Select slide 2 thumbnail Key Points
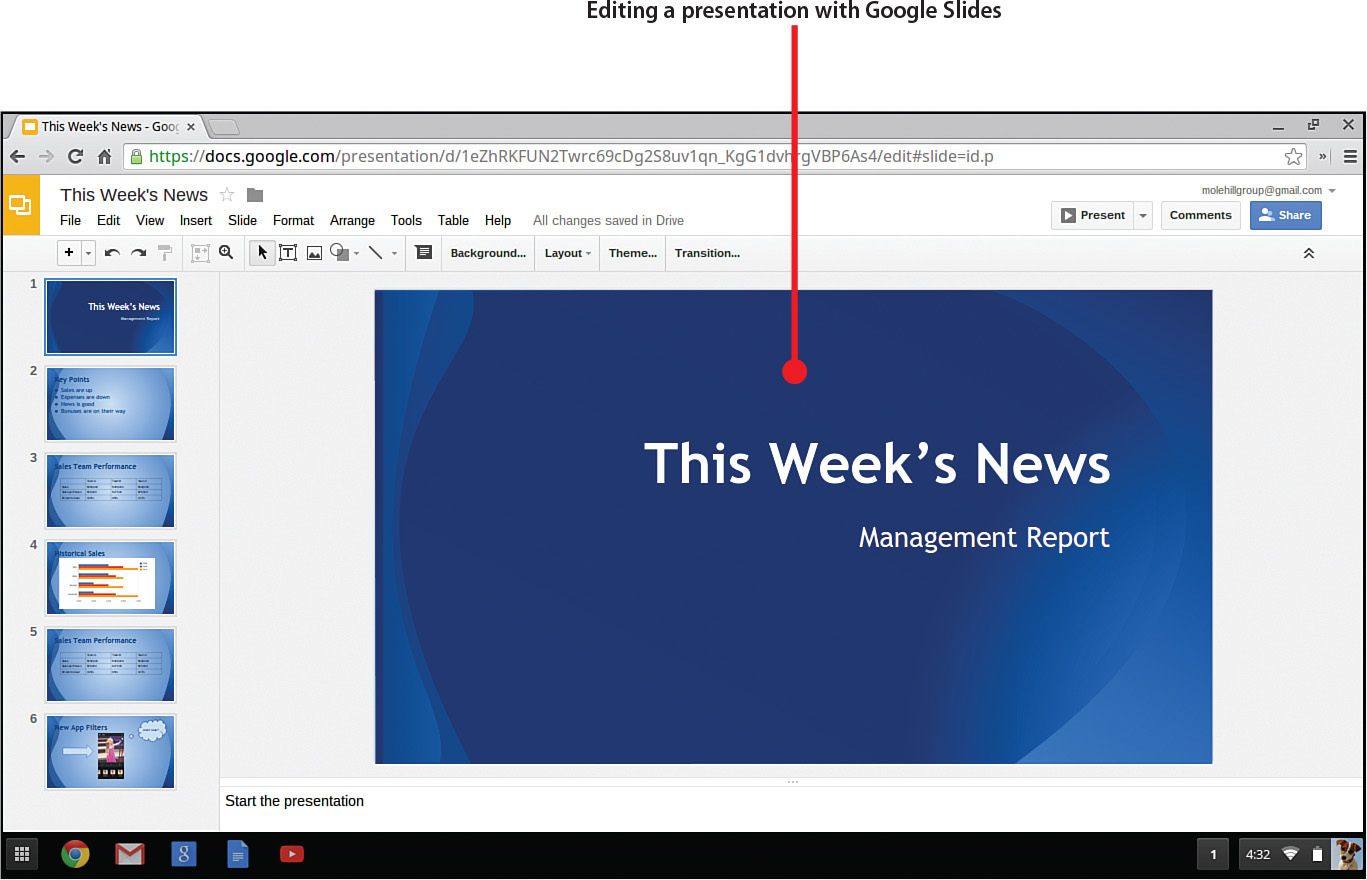 coord(110,404)
